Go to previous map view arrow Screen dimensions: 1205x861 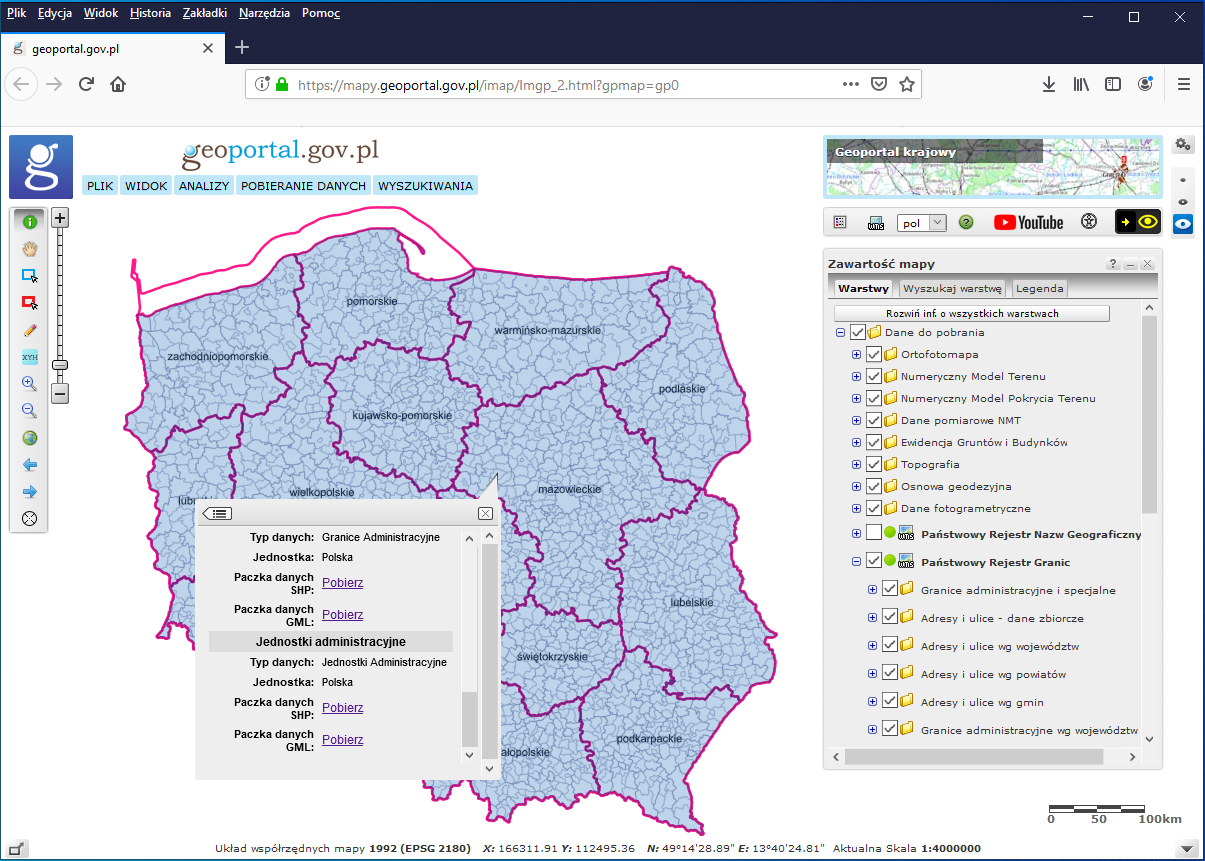[x=30, y=465]
